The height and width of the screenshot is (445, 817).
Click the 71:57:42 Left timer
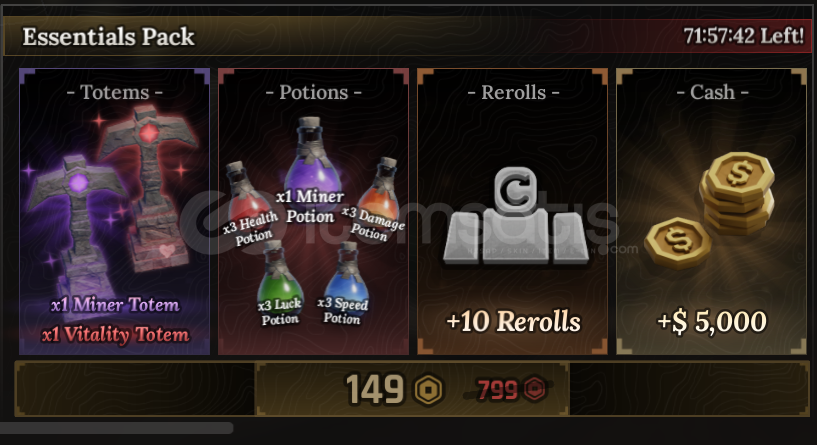[x=744, y=36]
